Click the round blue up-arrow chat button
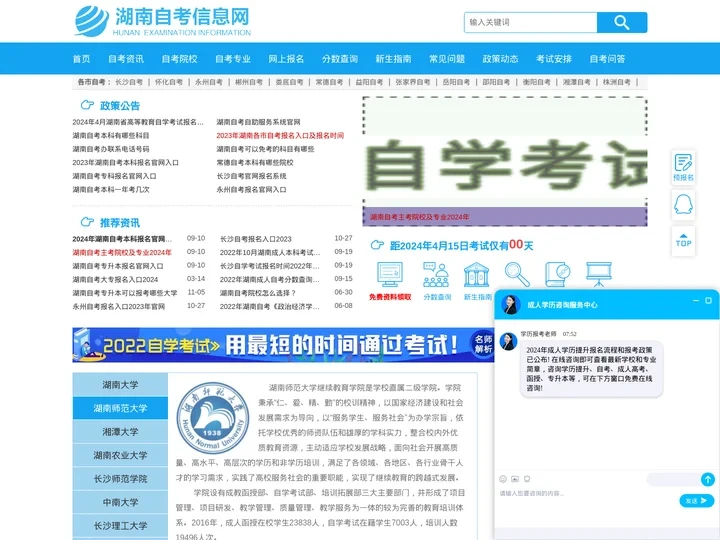720x540 pixels. tap(708, 479)
